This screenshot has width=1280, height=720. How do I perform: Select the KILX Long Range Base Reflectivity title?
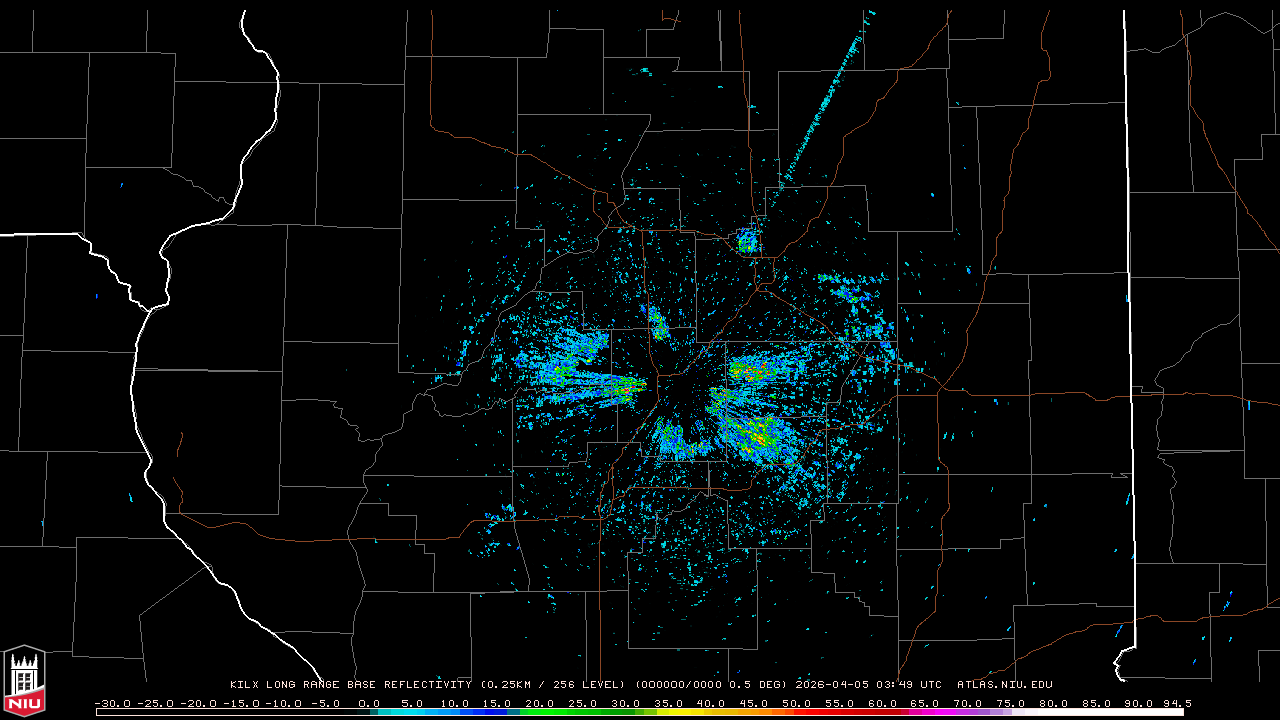point(350,685)
